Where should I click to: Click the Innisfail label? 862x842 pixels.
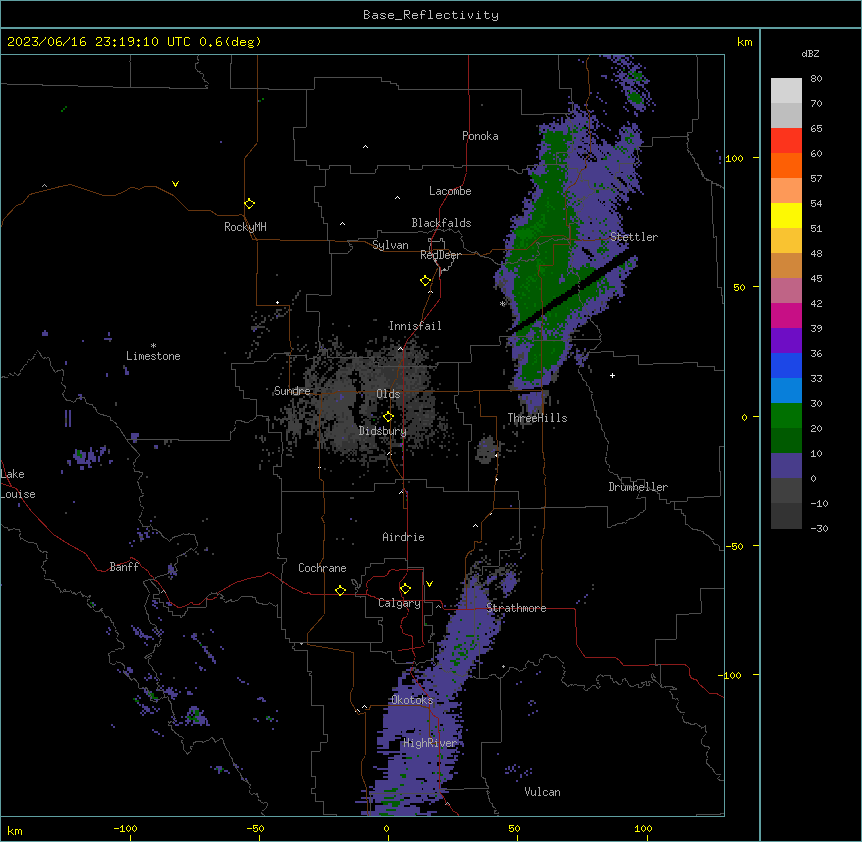click(415, 326)
